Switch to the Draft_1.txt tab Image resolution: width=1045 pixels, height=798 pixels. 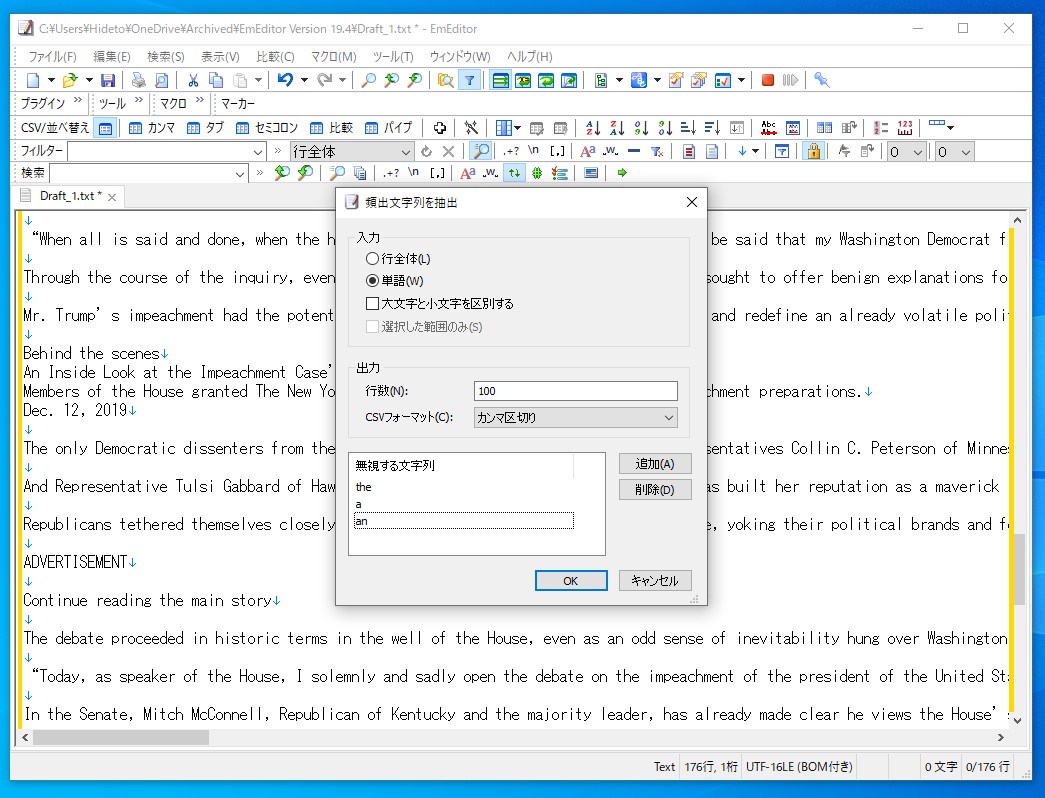(x=70, y=196)
